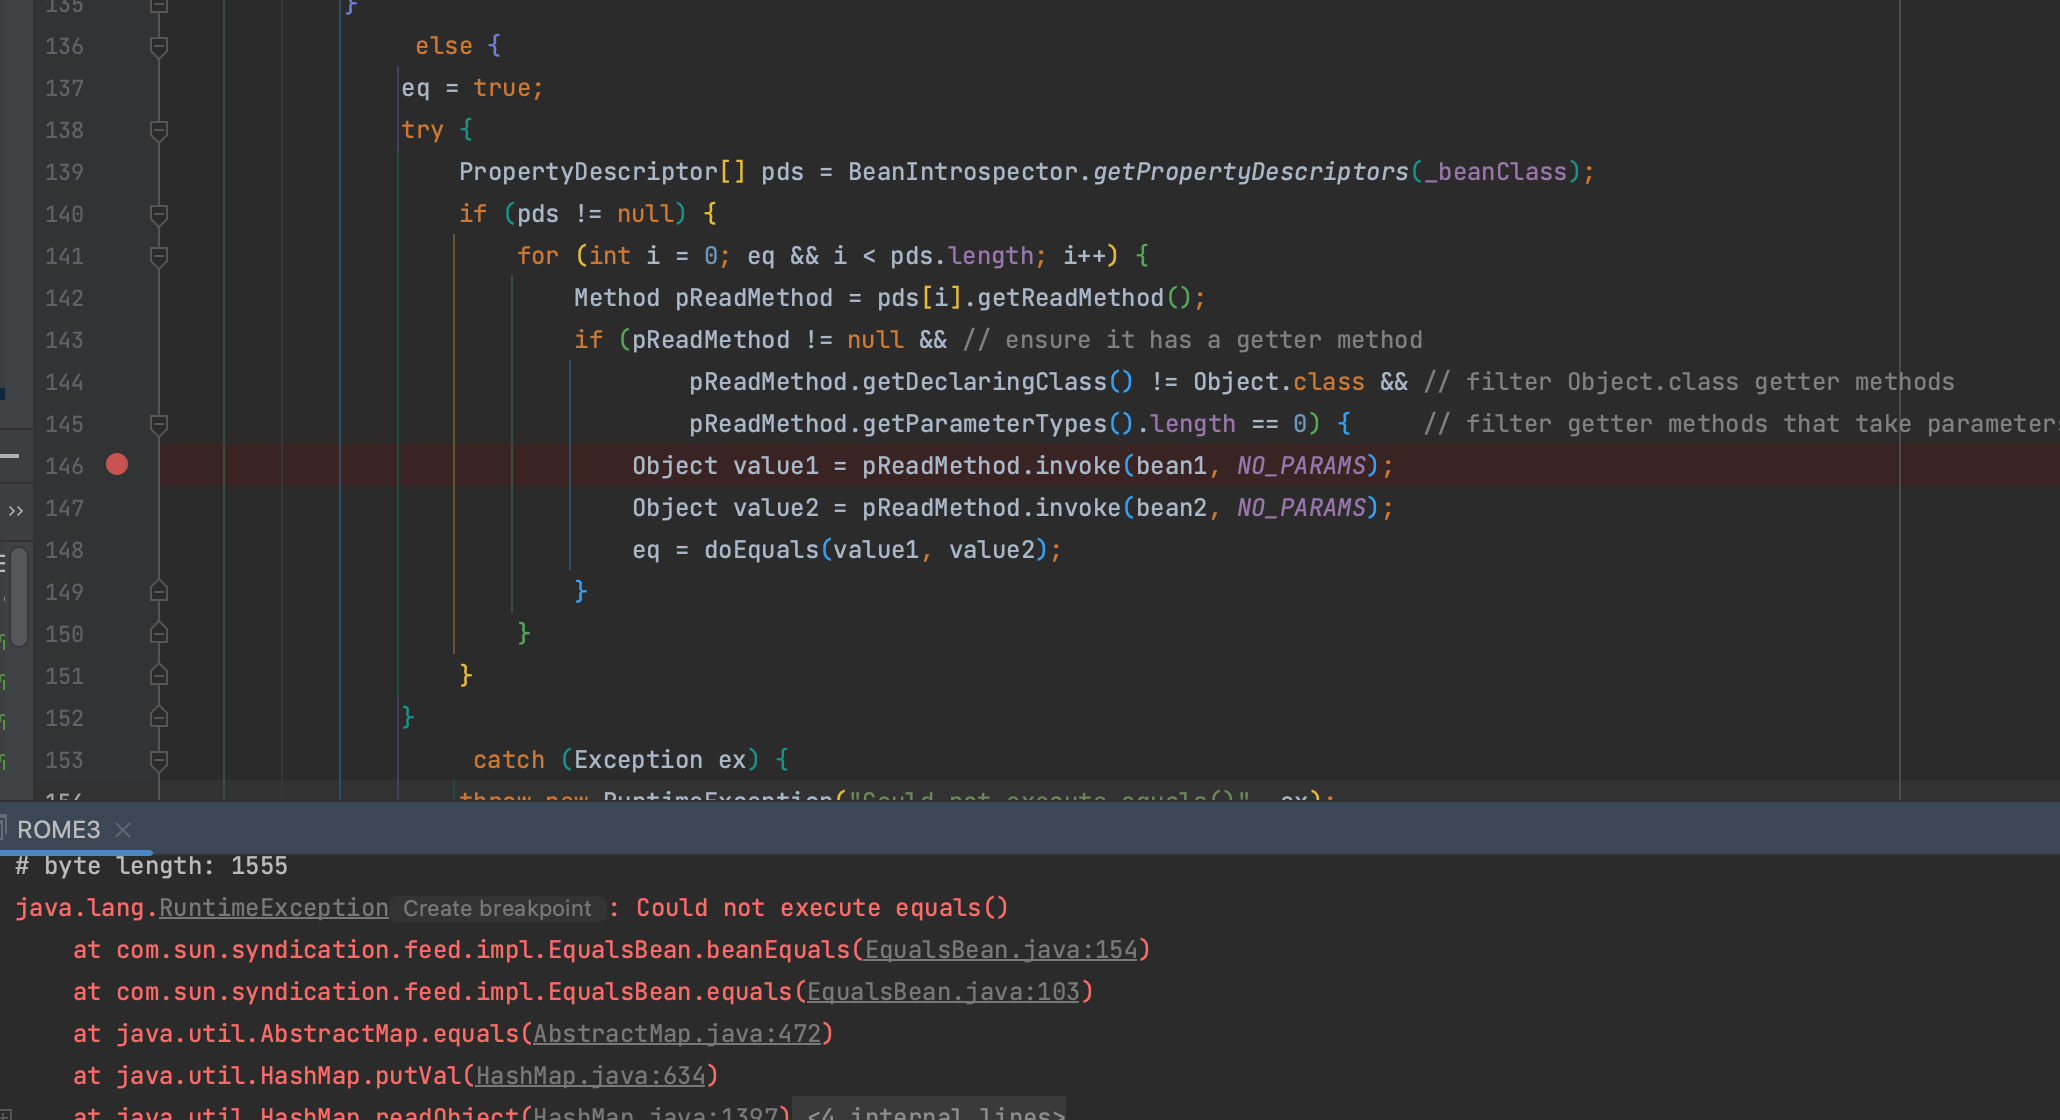The image size is (2060, 1120).
Task: Open the RuntimeException class link
Action: (273, 908)
